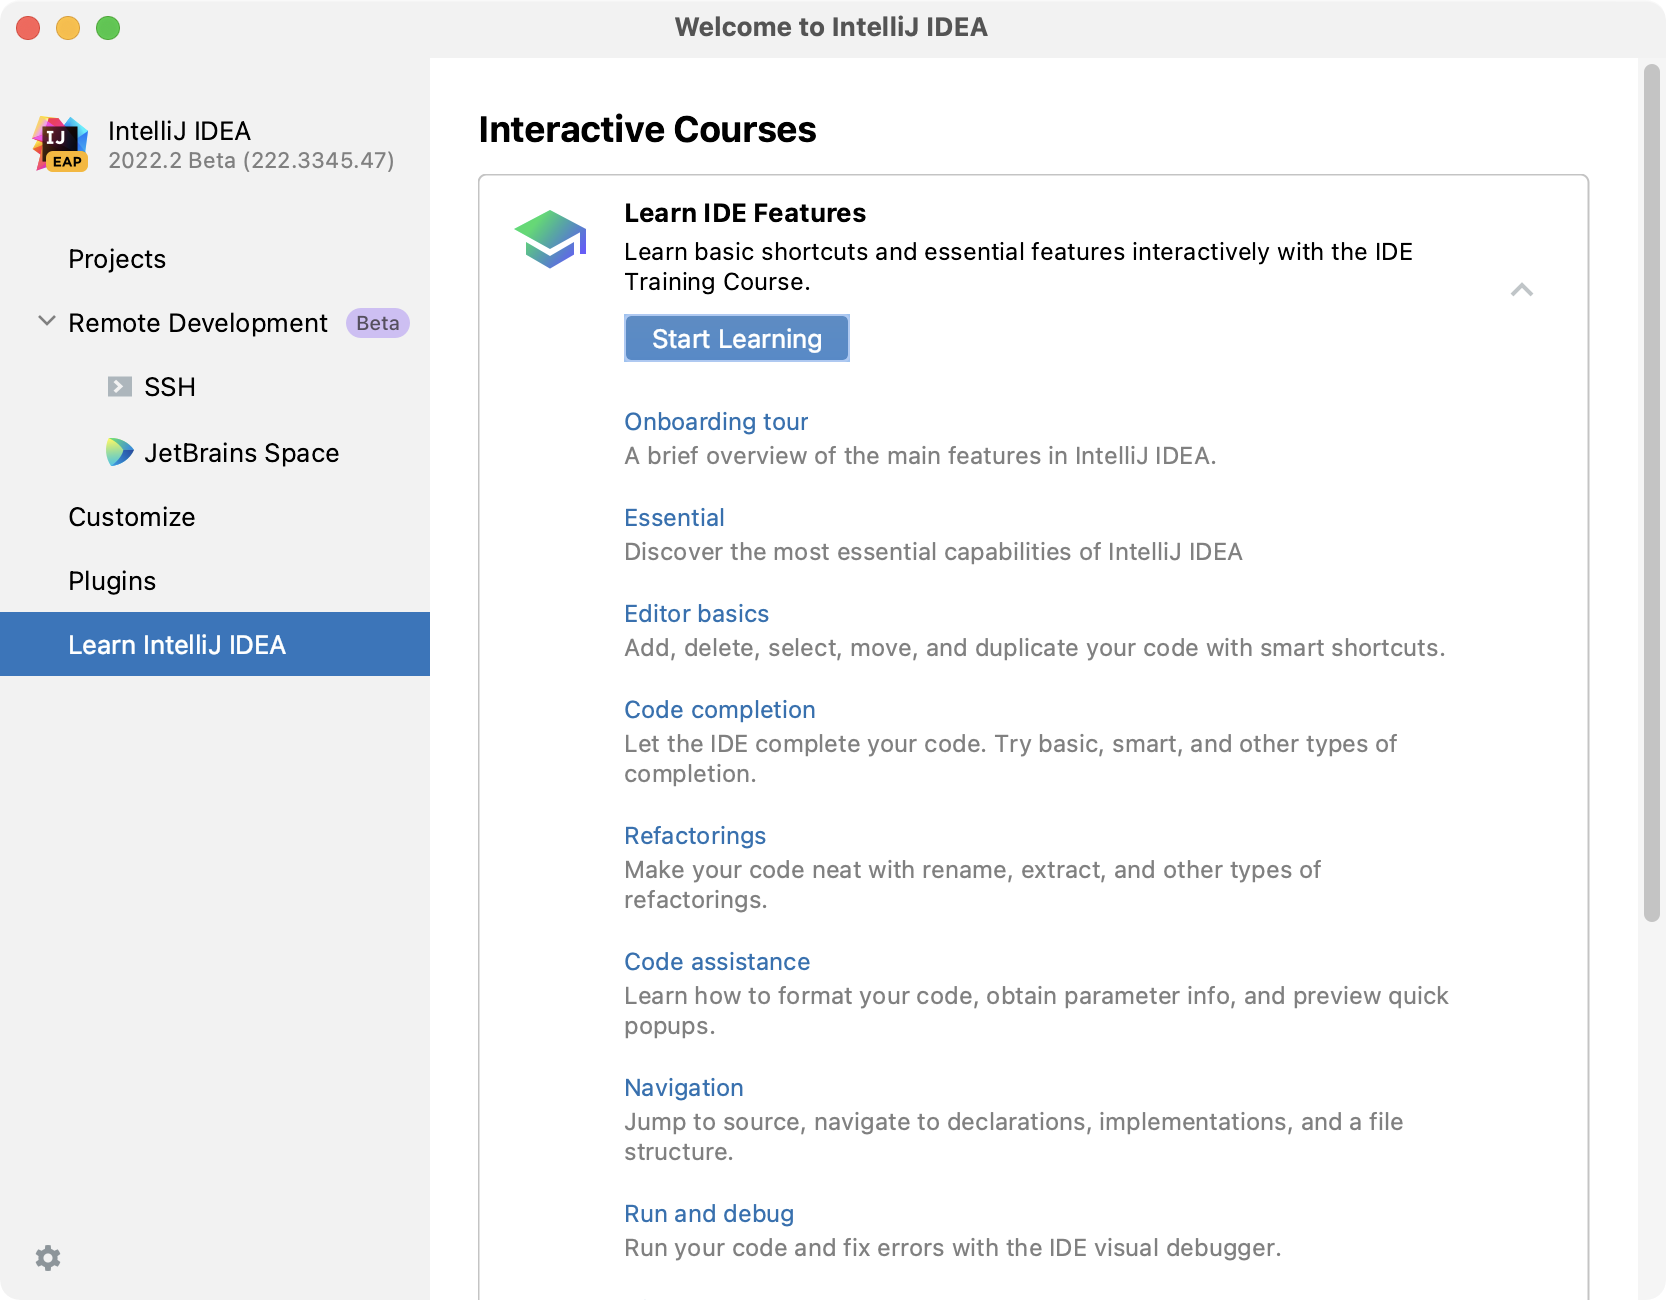Collapse the Learn IDE Features card
The width and height of the screenshot is (1666, 1300).
coord(1522,290)
